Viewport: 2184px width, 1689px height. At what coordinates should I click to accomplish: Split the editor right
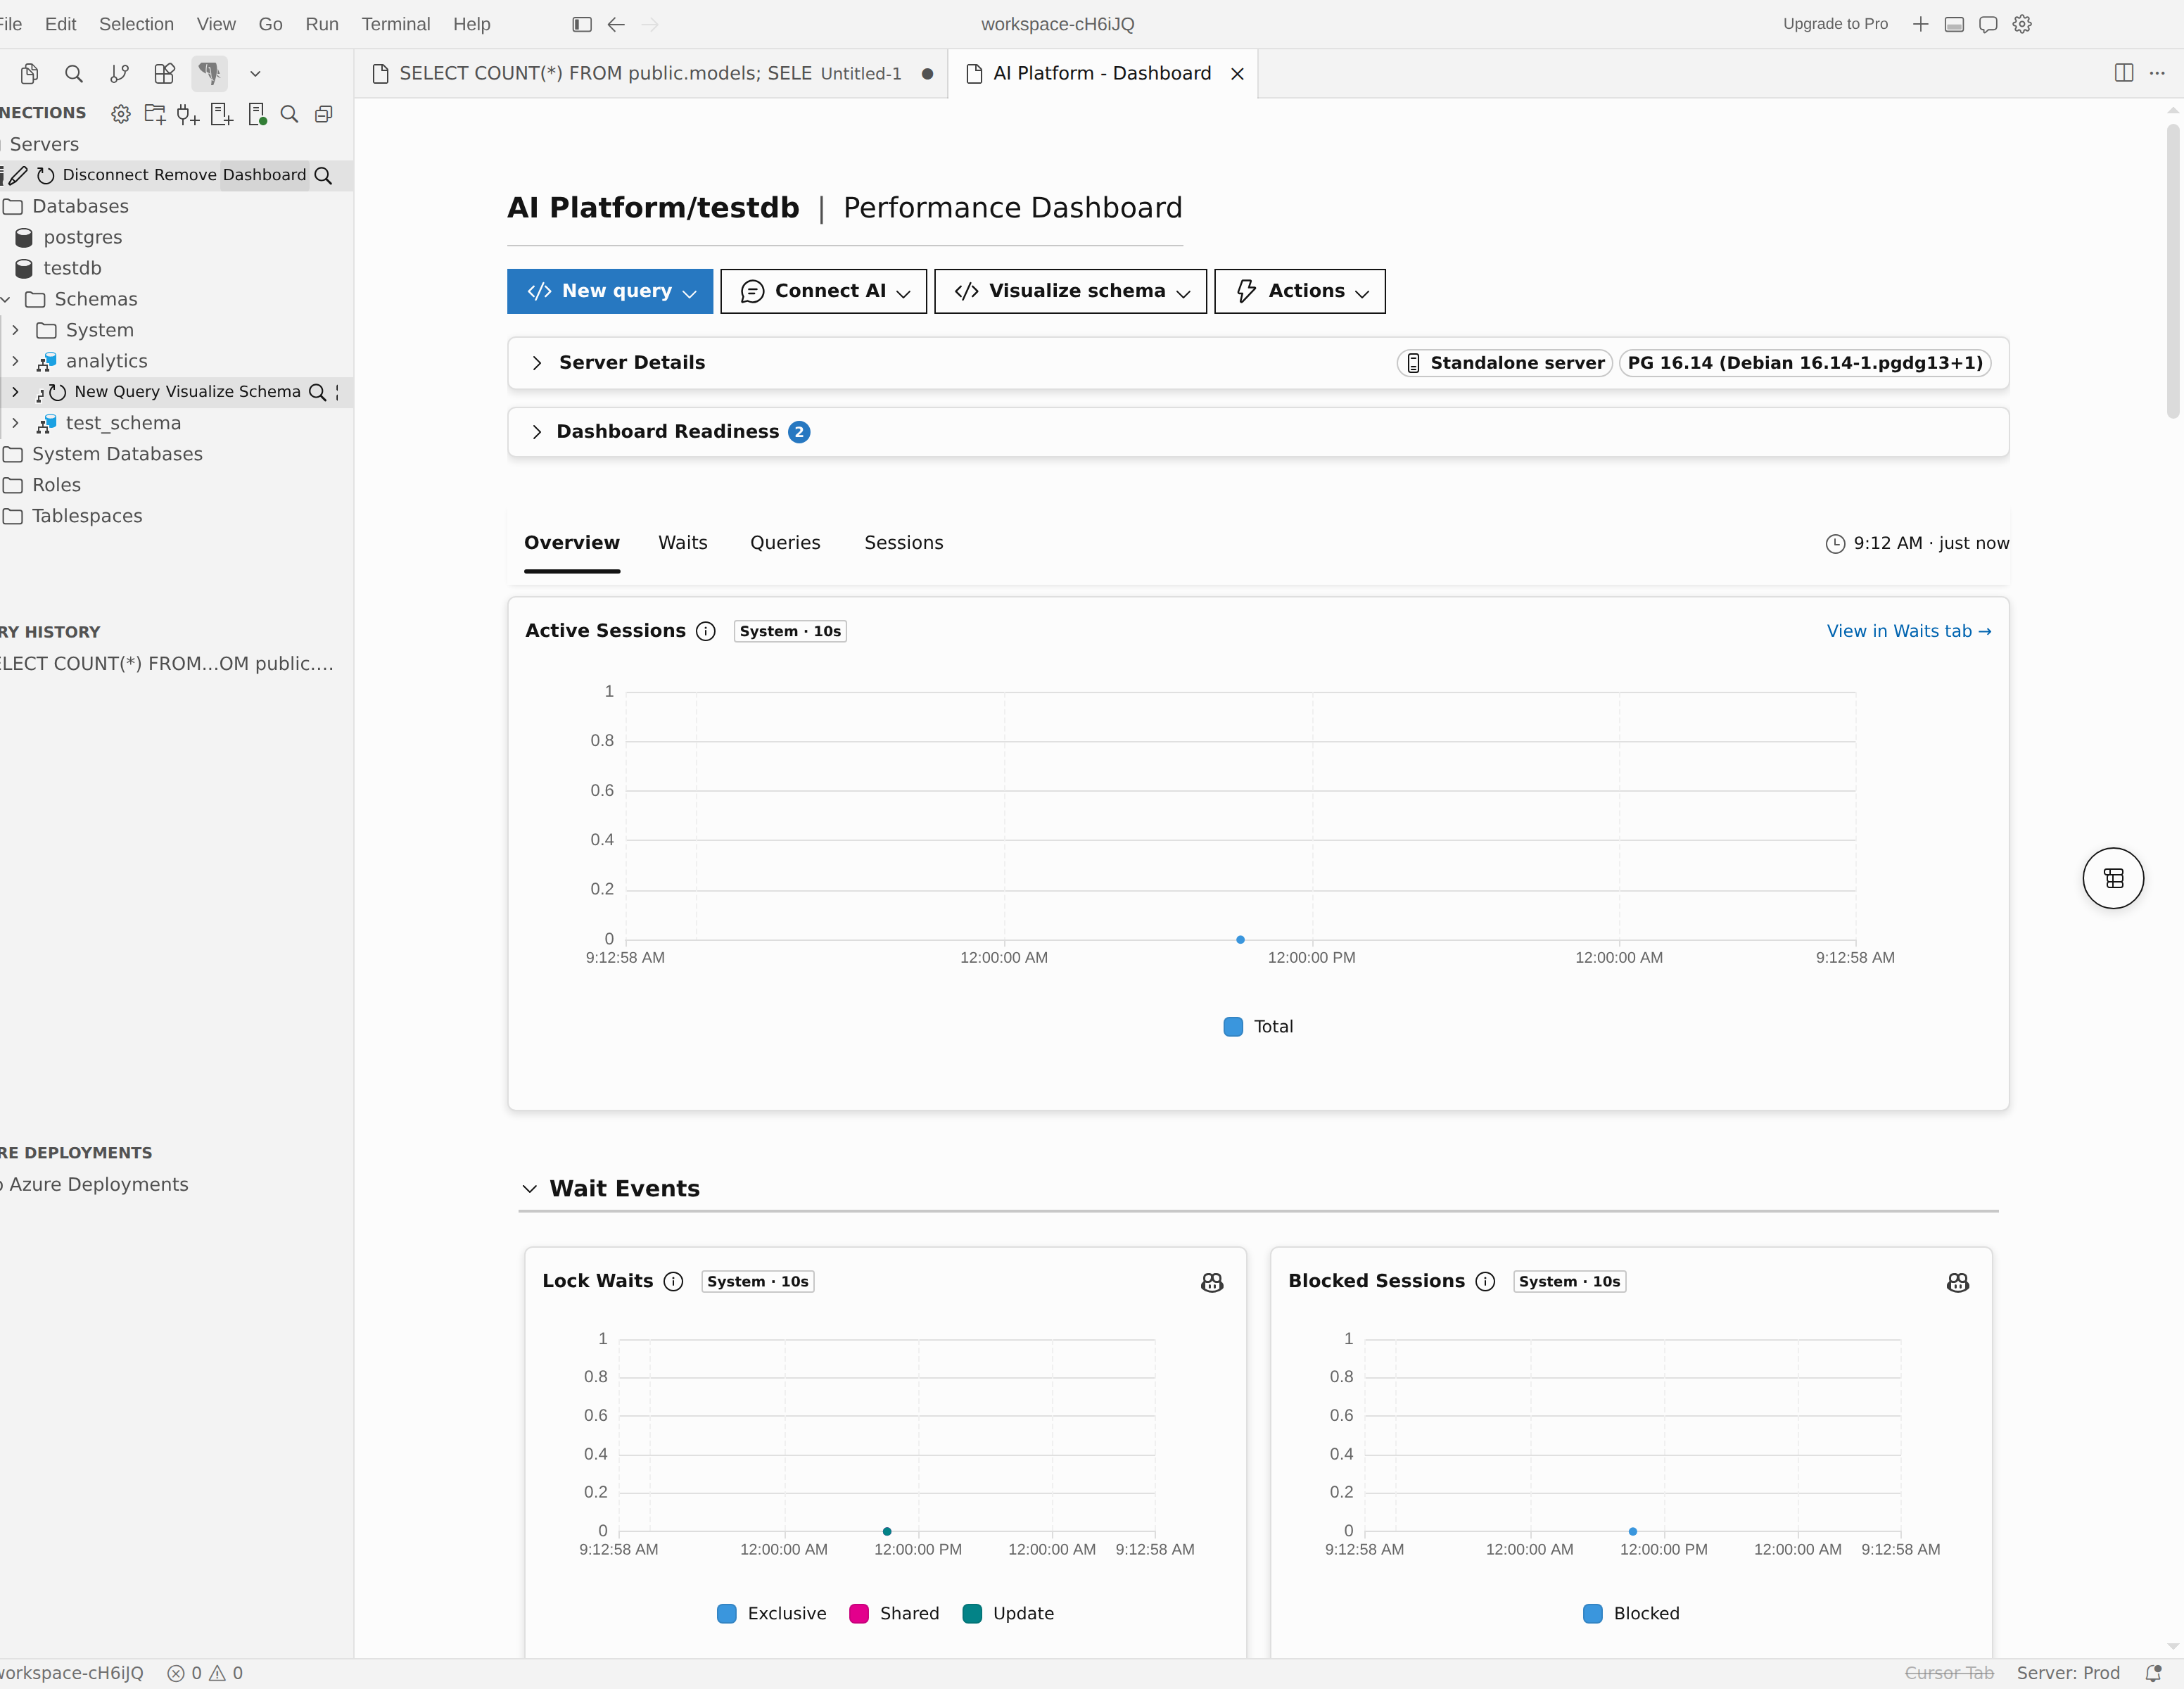tap(2124, 73)
